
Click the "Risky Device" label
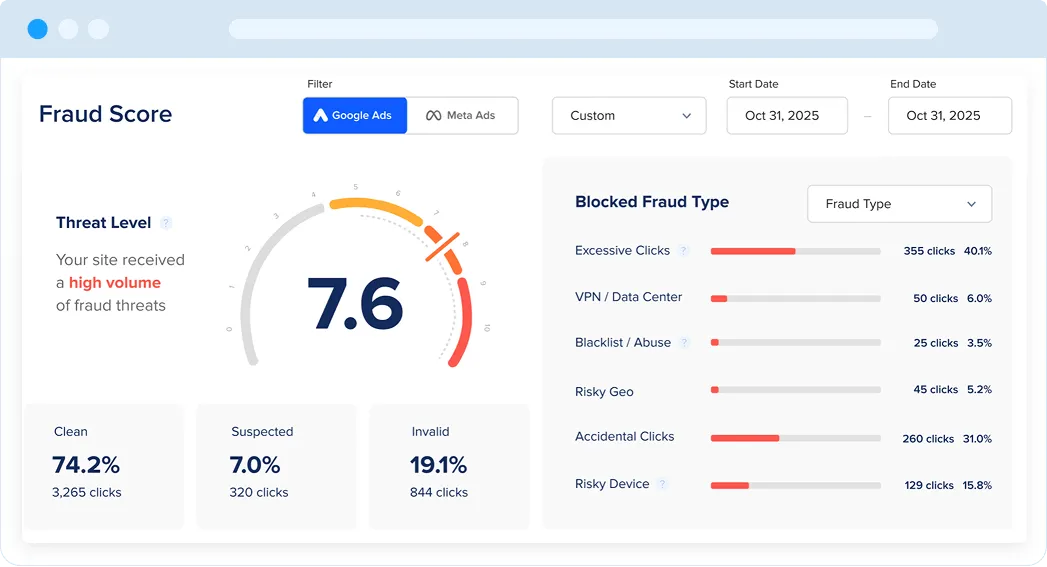(612, 484)
